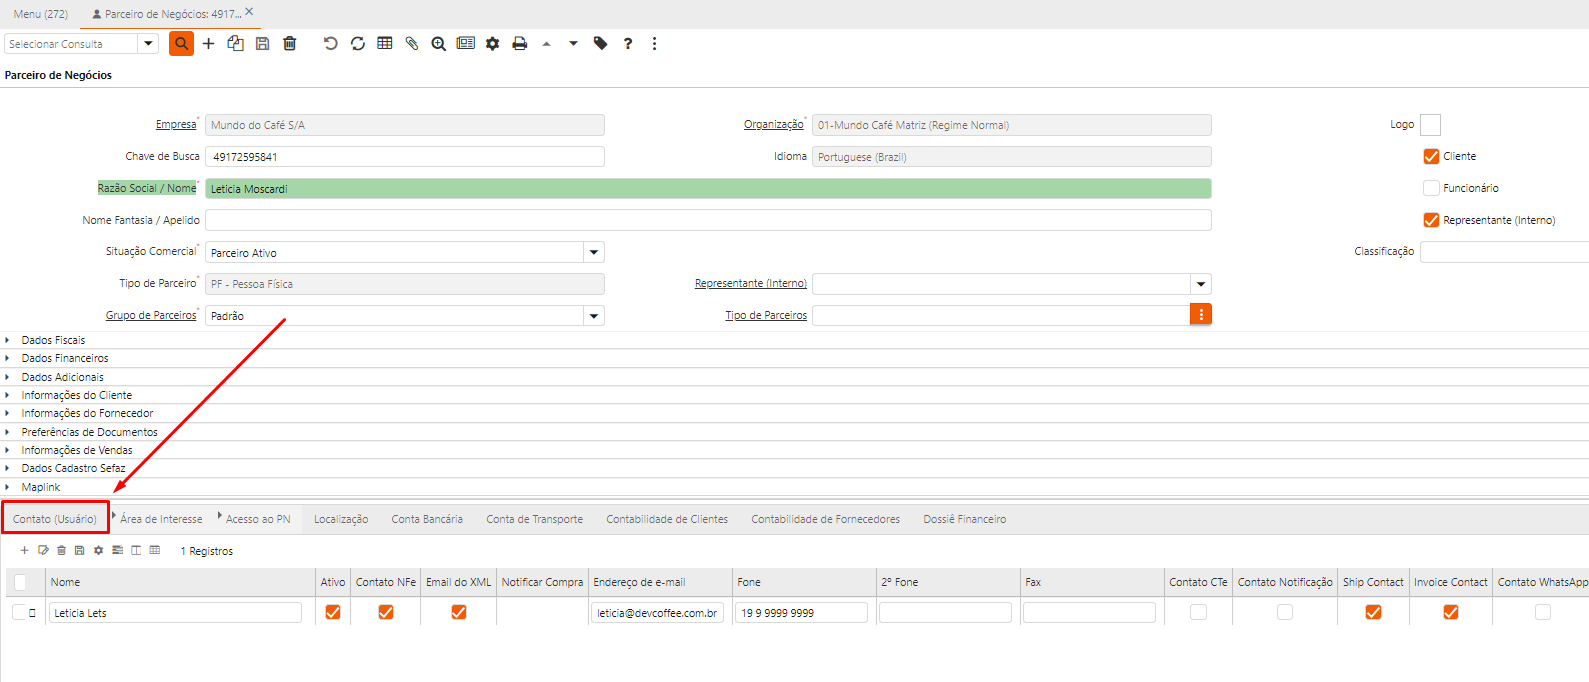The image size is (1589, 682).
Task: Click the refresh icon in toolbar
Action: point(357,44)
